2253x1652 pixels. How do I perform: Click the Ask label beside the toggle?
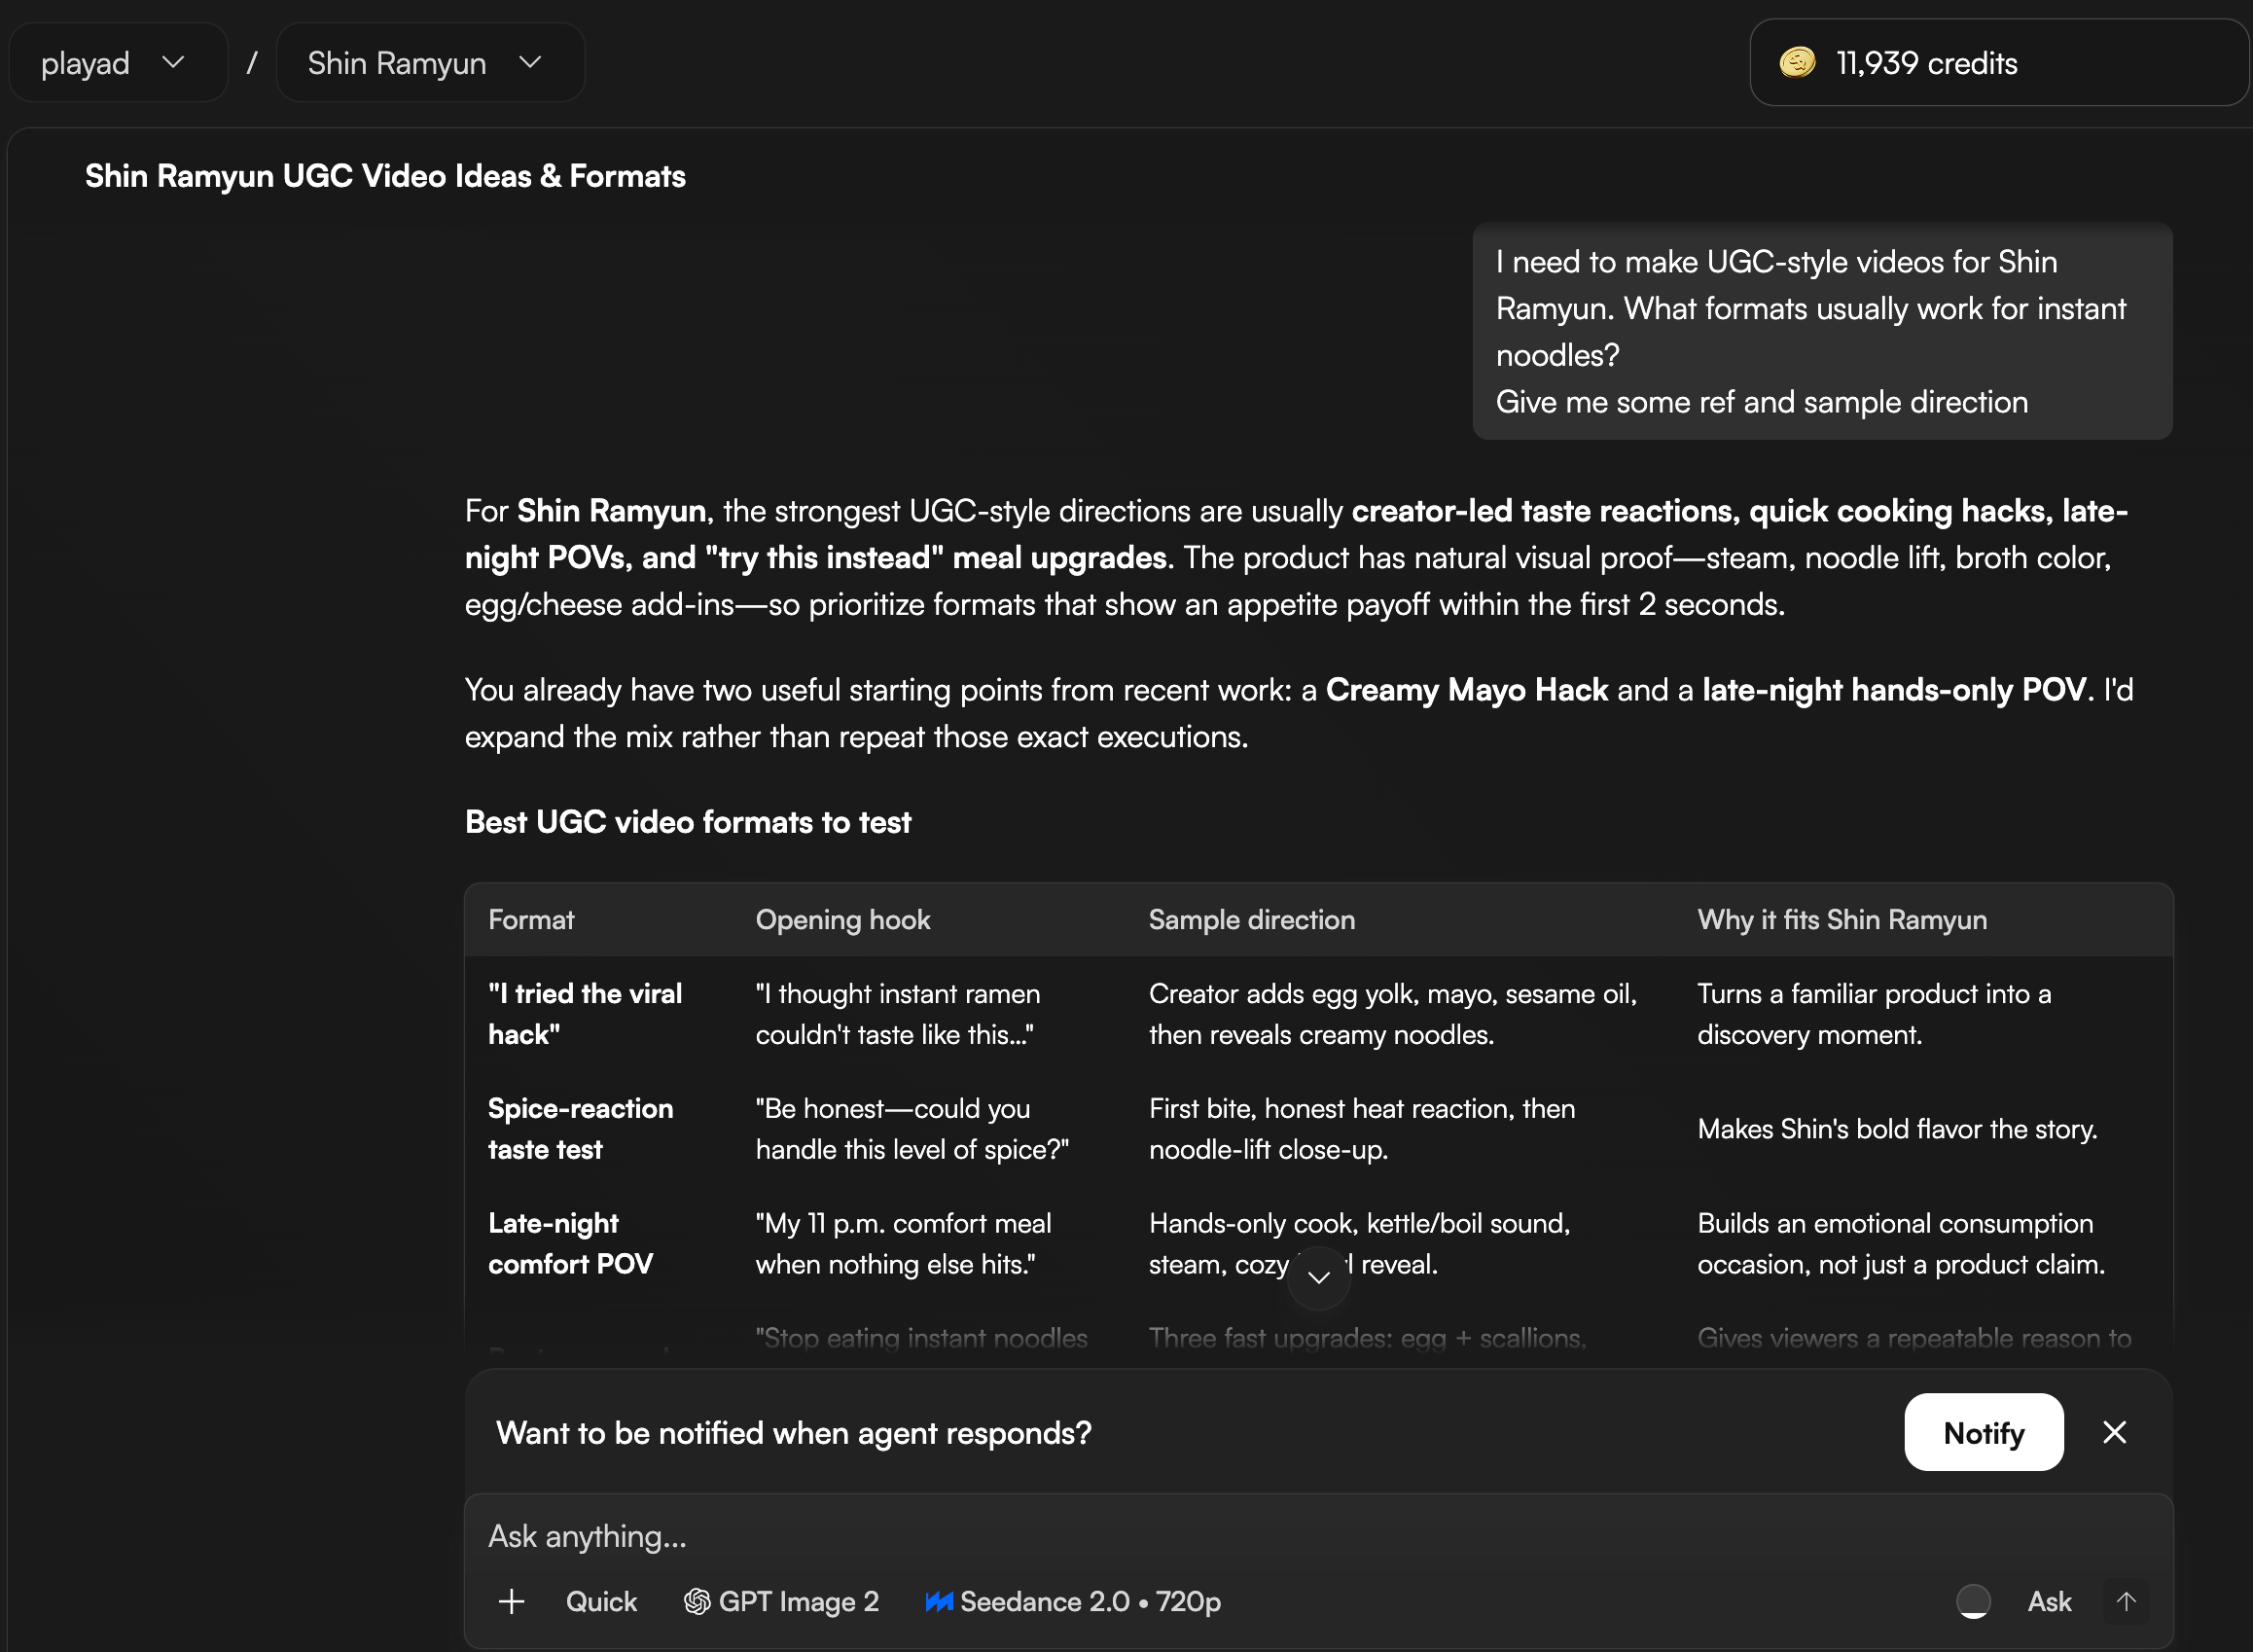tap(2049, 1601)
